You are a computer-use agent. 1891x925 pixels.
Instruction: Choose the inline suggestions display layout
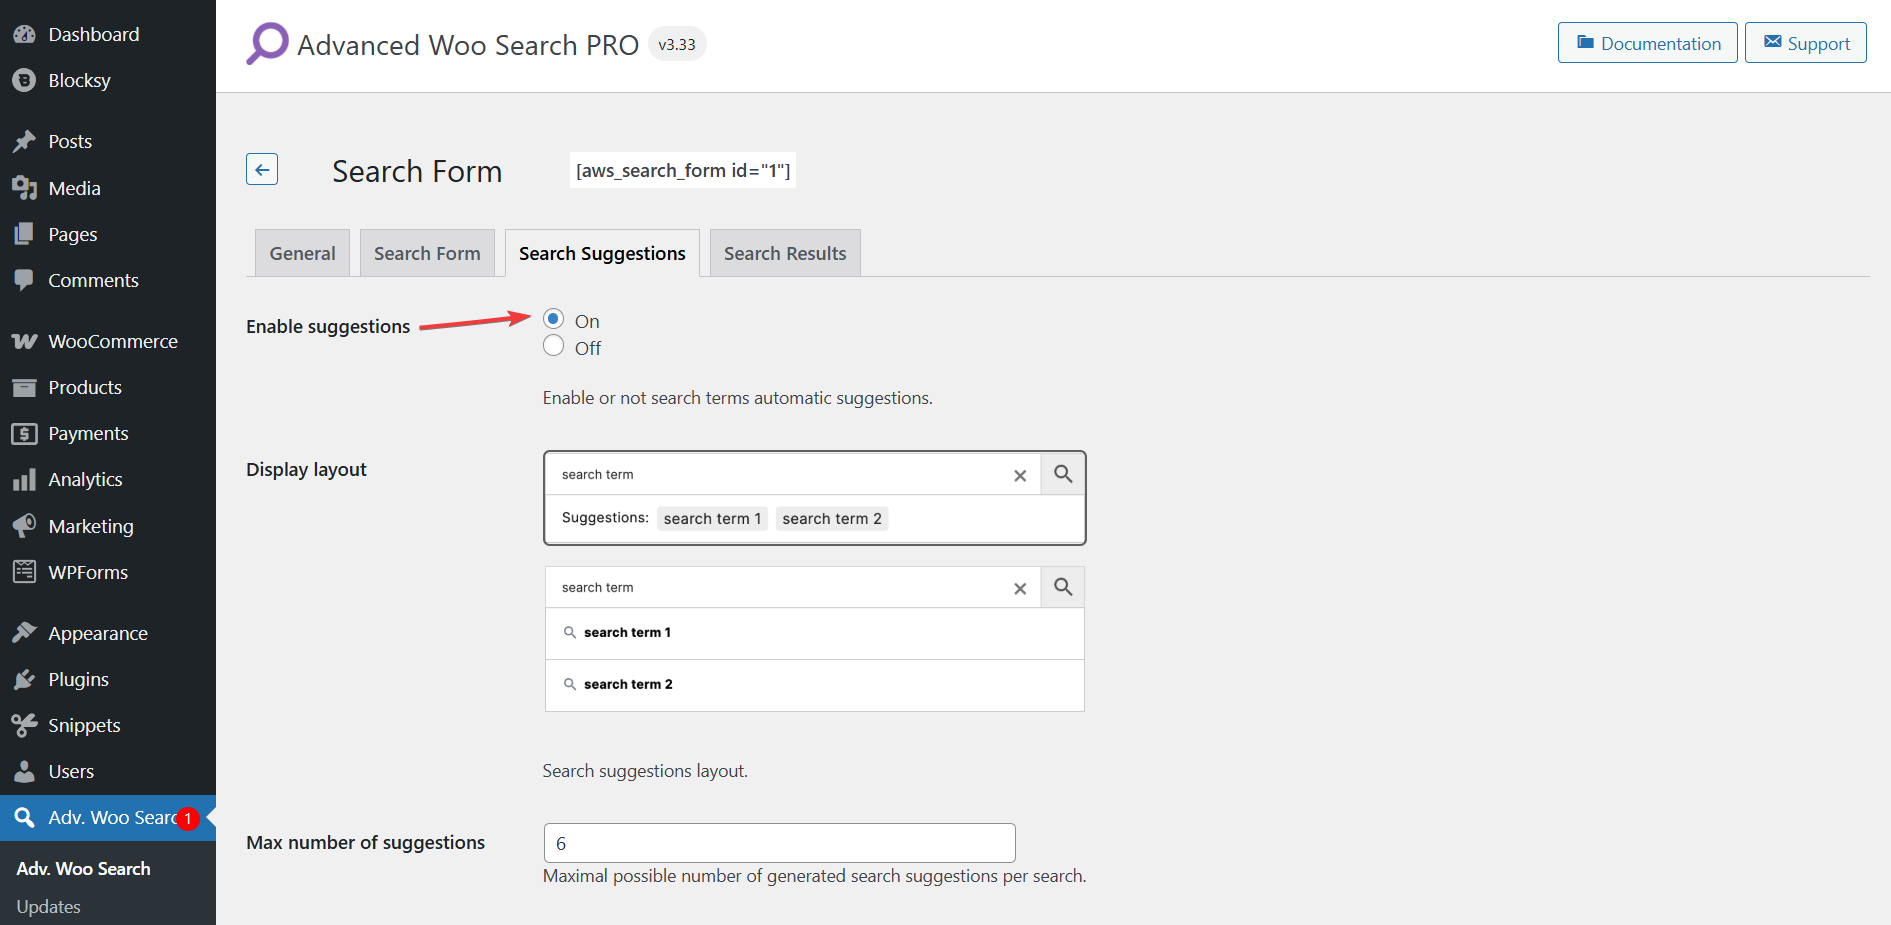pyautogui.click(x=814, y=498)
